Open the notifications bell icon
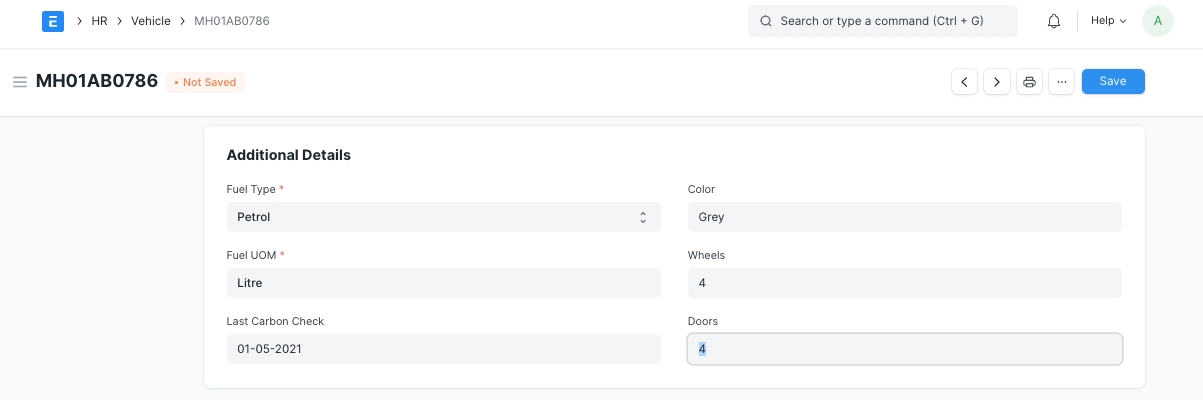The width and height of the screenshot is (1203, 400). pyautogui.click(x=1053, y=21)
